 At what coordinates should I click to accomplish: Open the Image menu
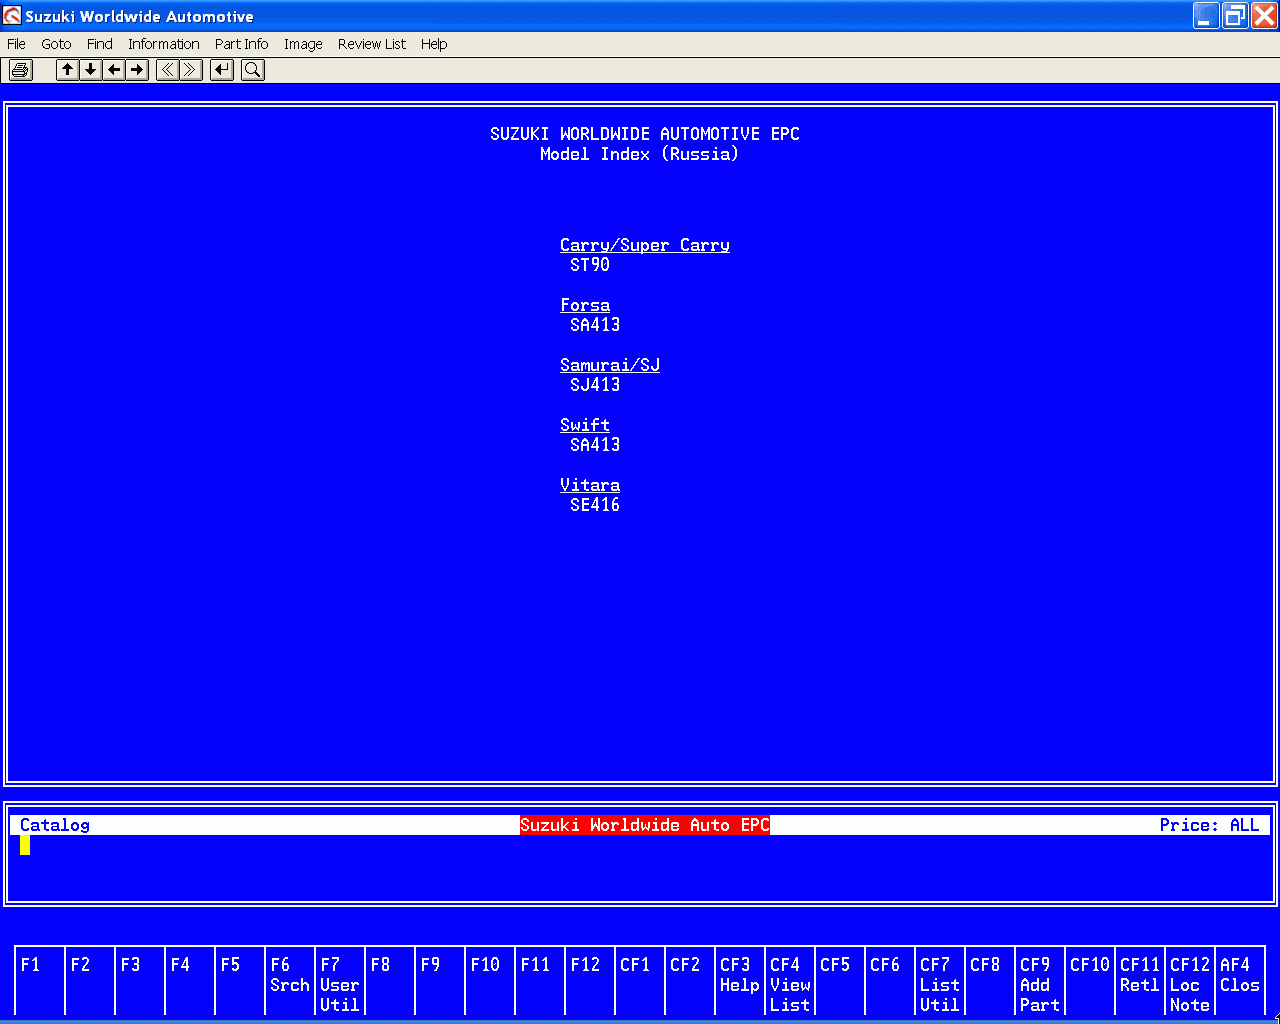pos(303,44)
